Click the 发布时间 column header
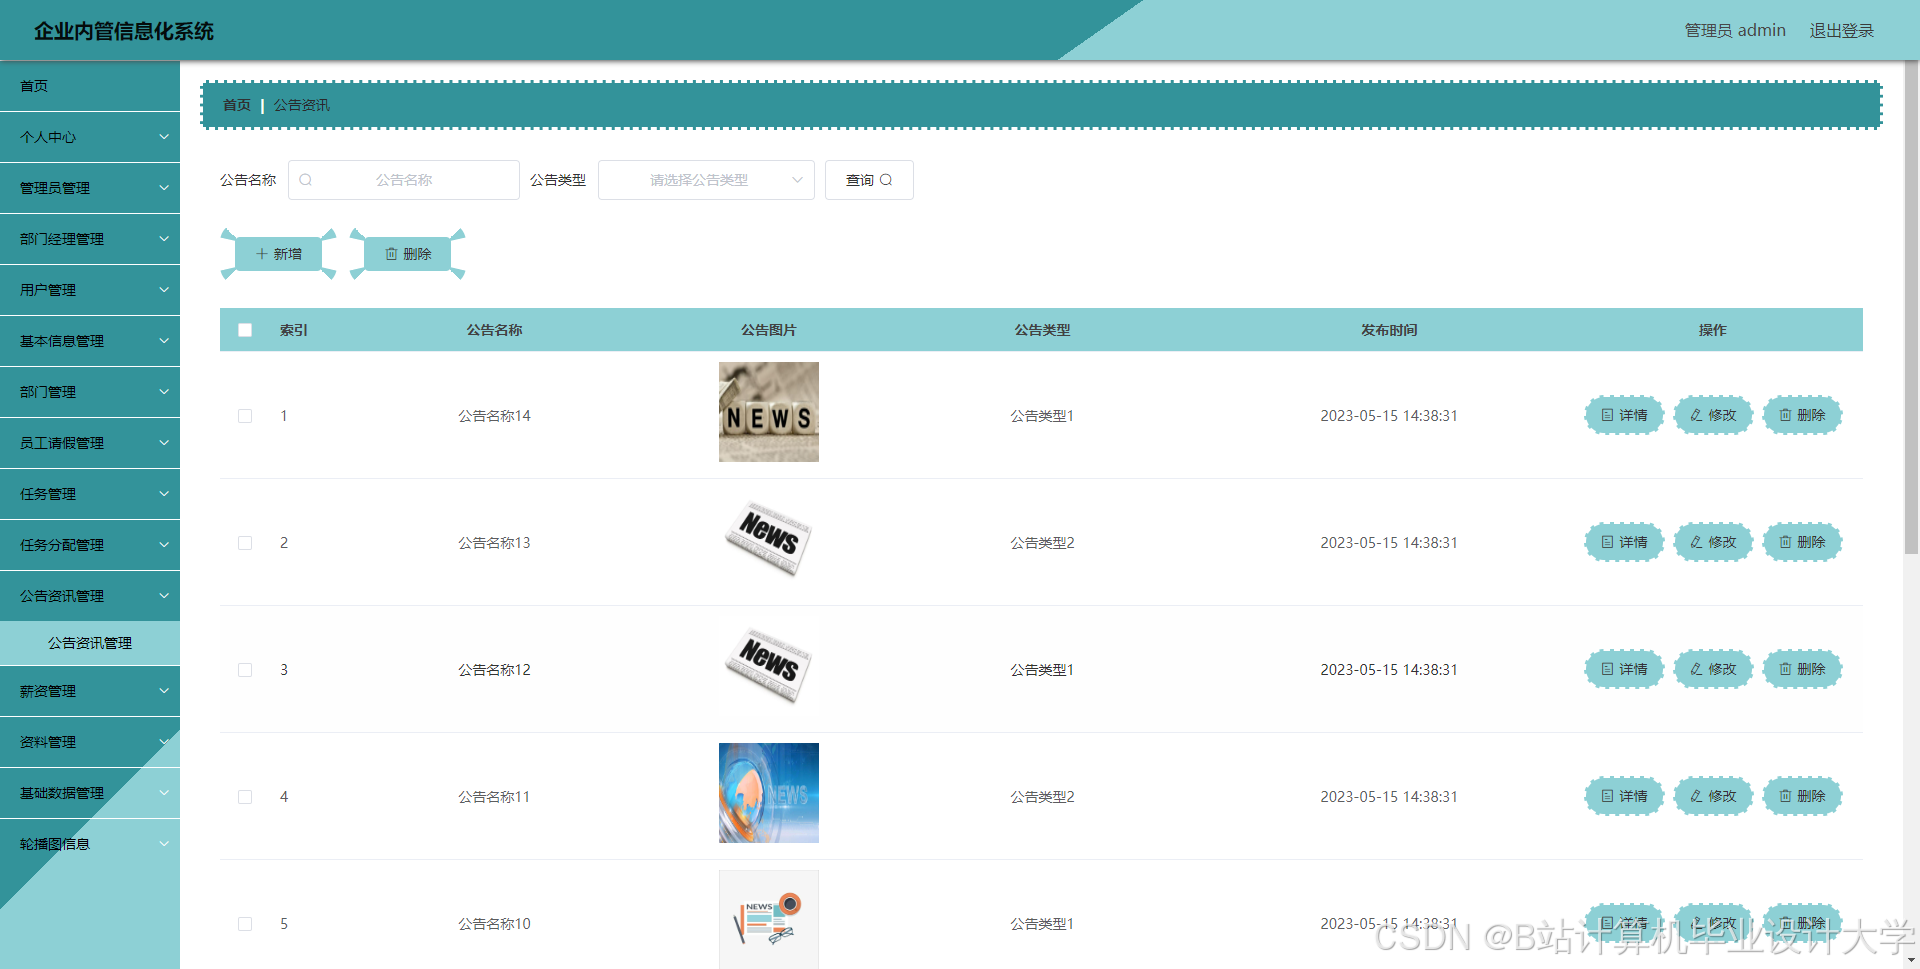 1389,330
